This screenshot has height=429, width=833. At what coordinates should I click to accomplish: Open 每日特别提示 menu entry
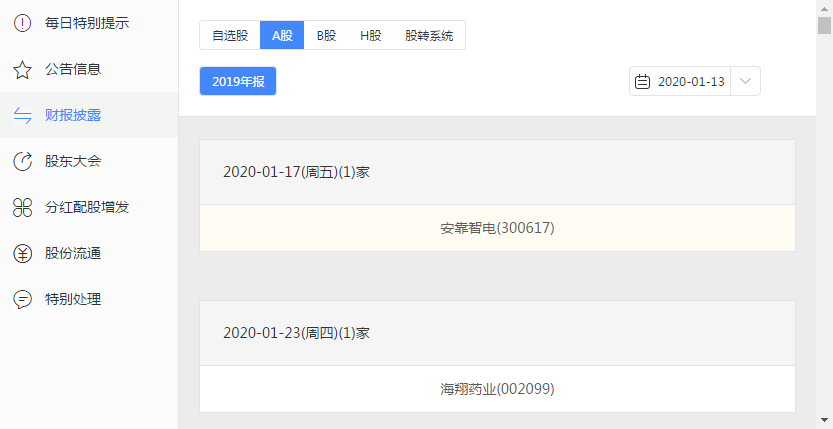(x=89, y=23)
